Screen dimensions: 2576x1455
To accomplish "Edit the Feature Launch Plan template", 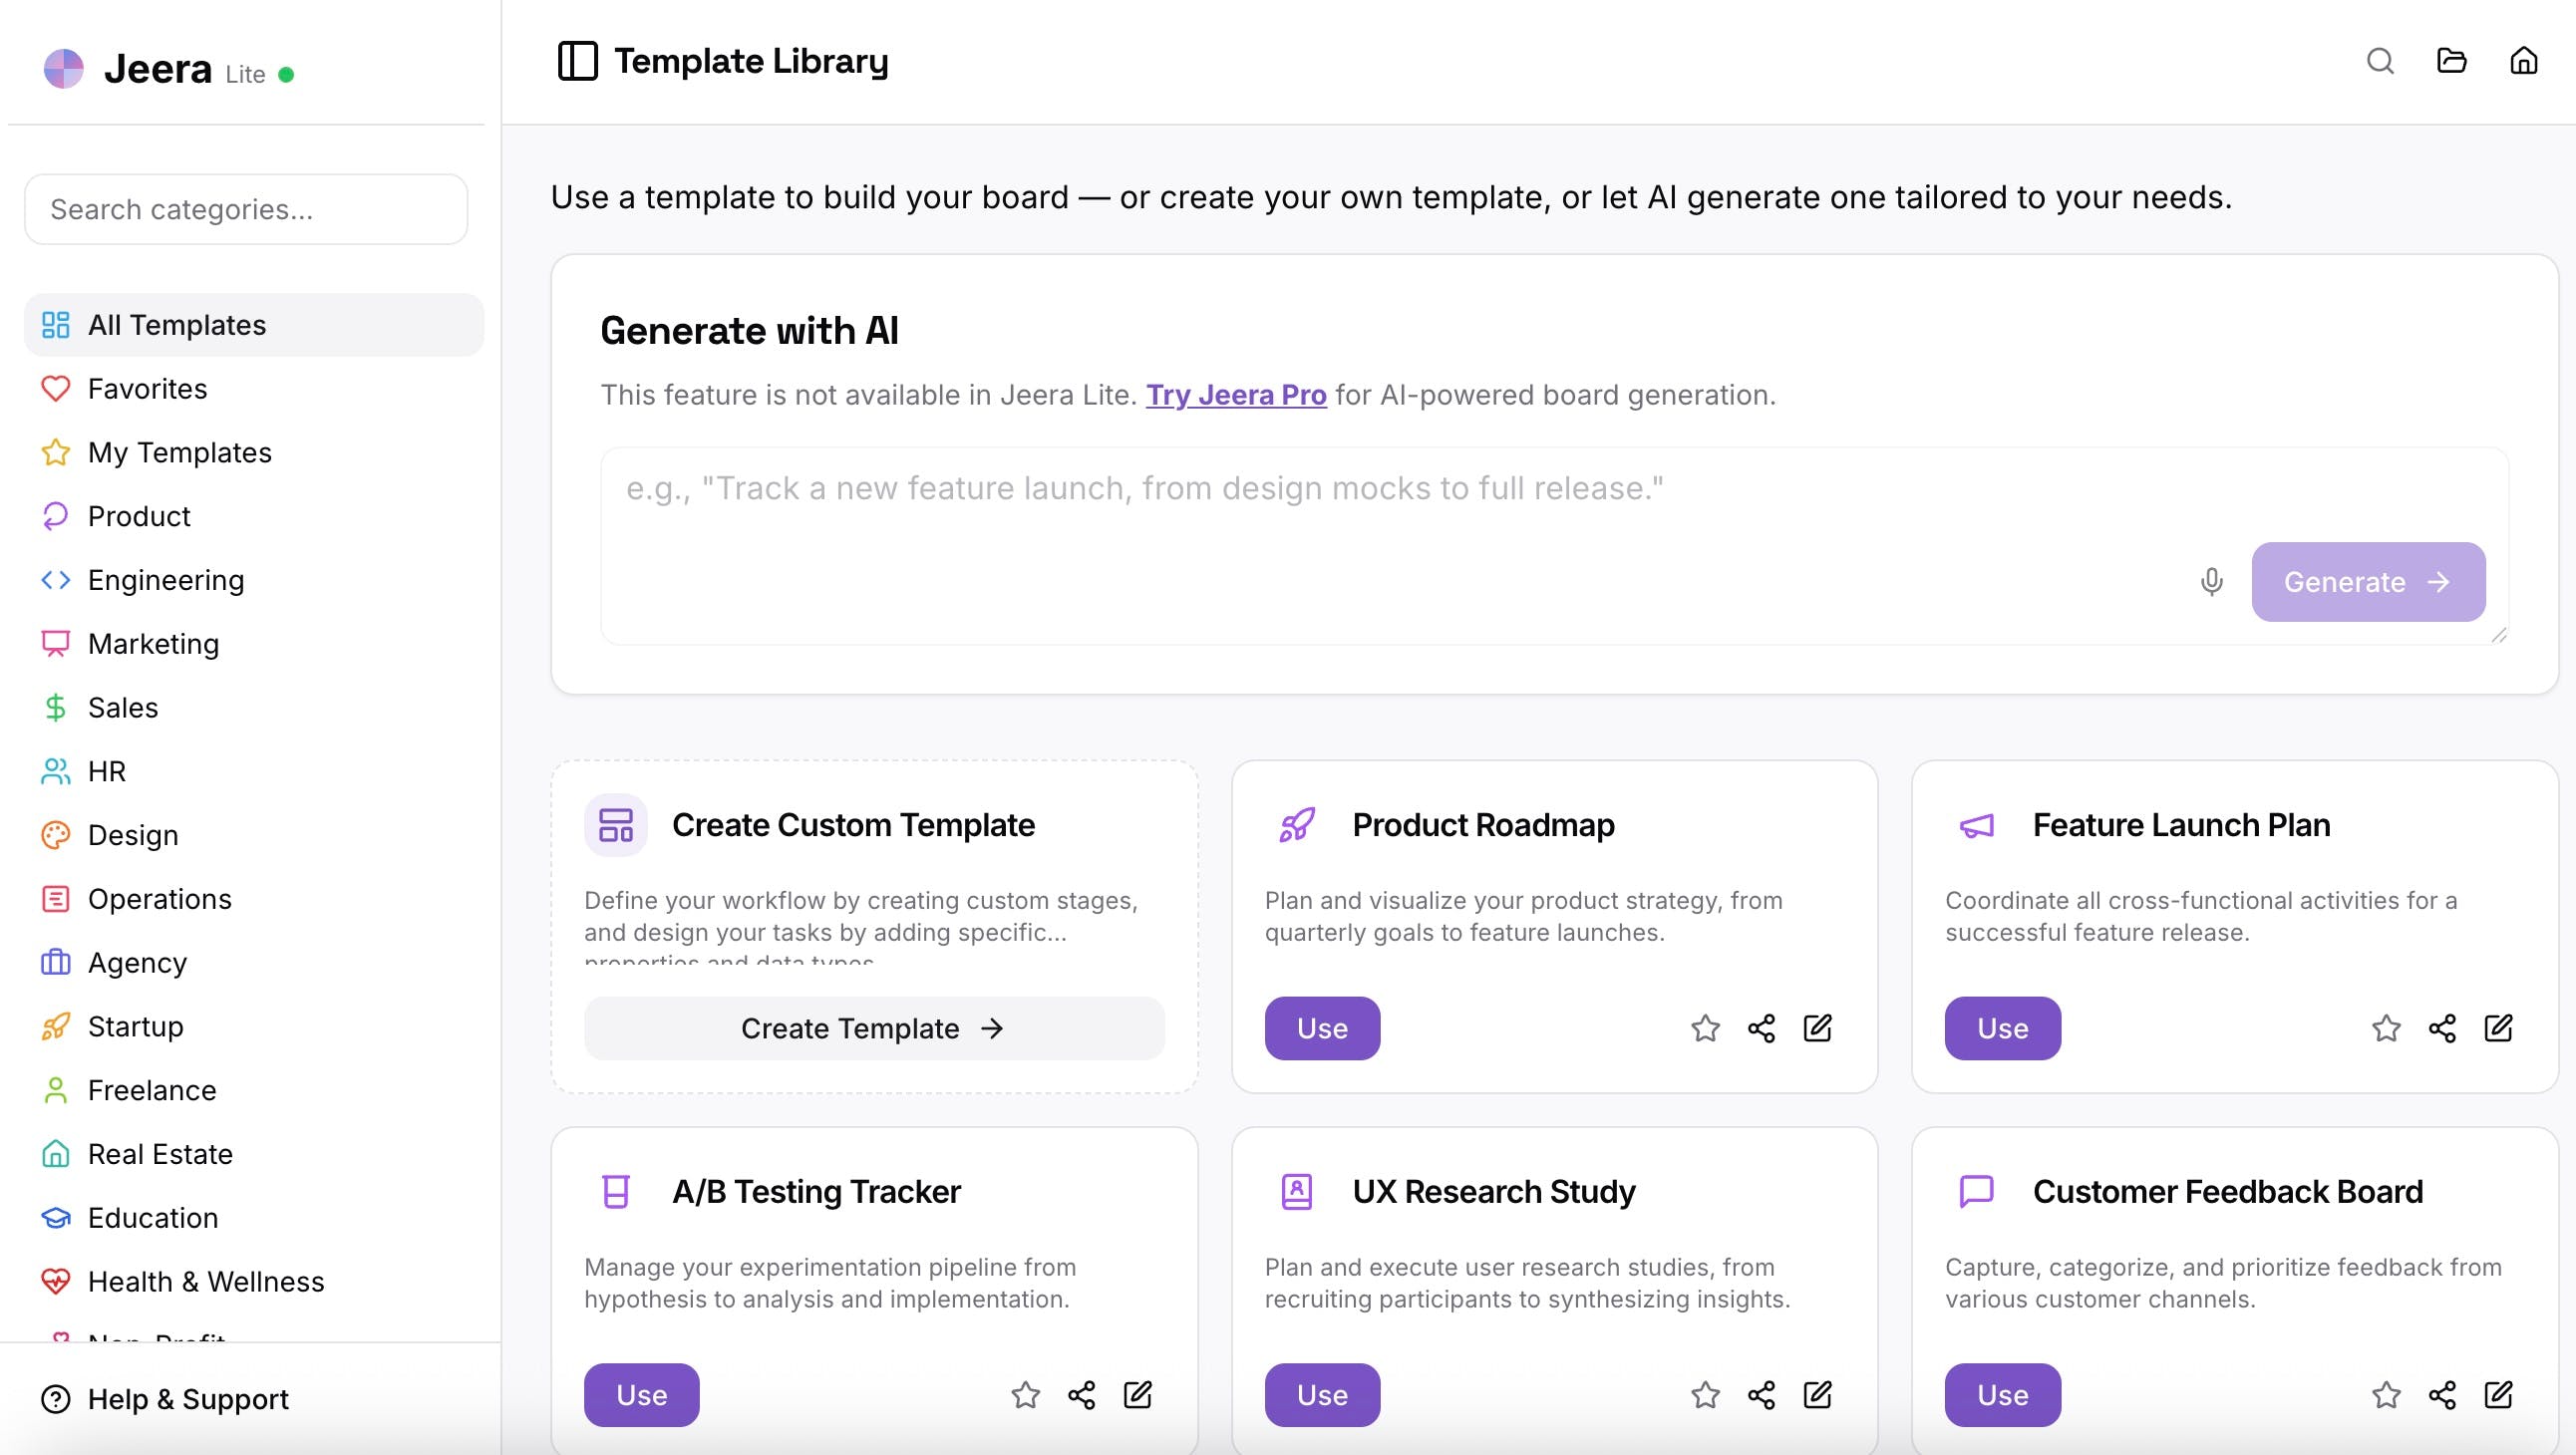I will click(x=2497, y=1028).
